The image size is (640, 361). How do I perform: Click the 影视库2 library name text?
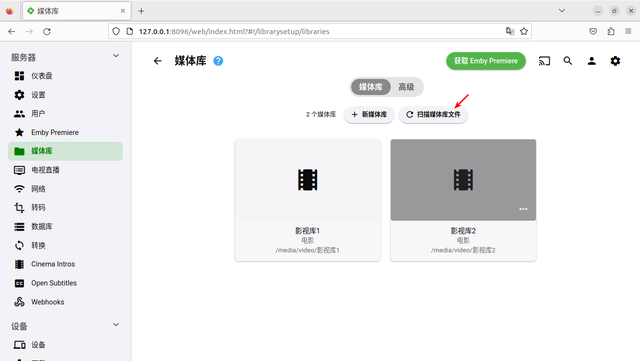[463, 231]
